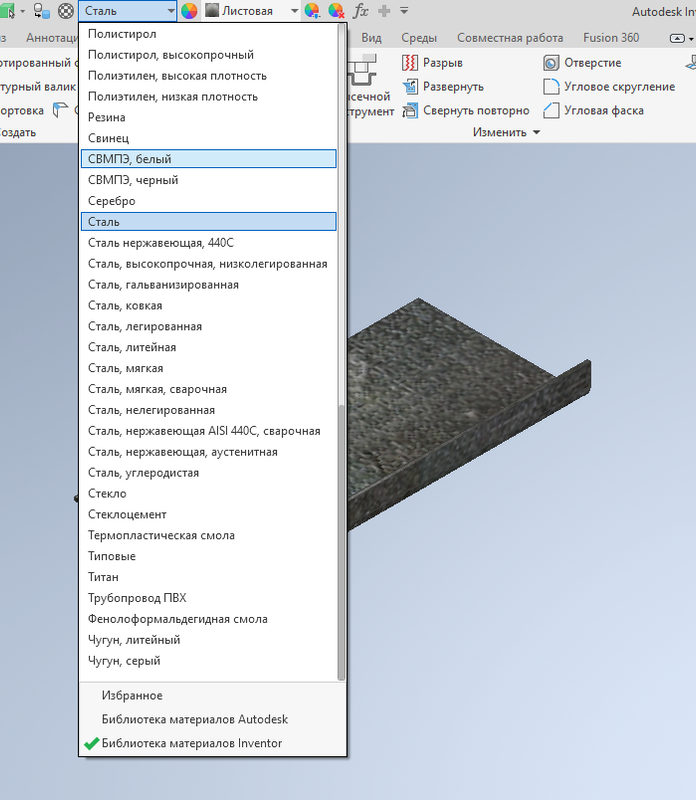Choose Стеклоцемент material
The width and height of the screenshot is (696, 800).
click(x=209, y=515)
